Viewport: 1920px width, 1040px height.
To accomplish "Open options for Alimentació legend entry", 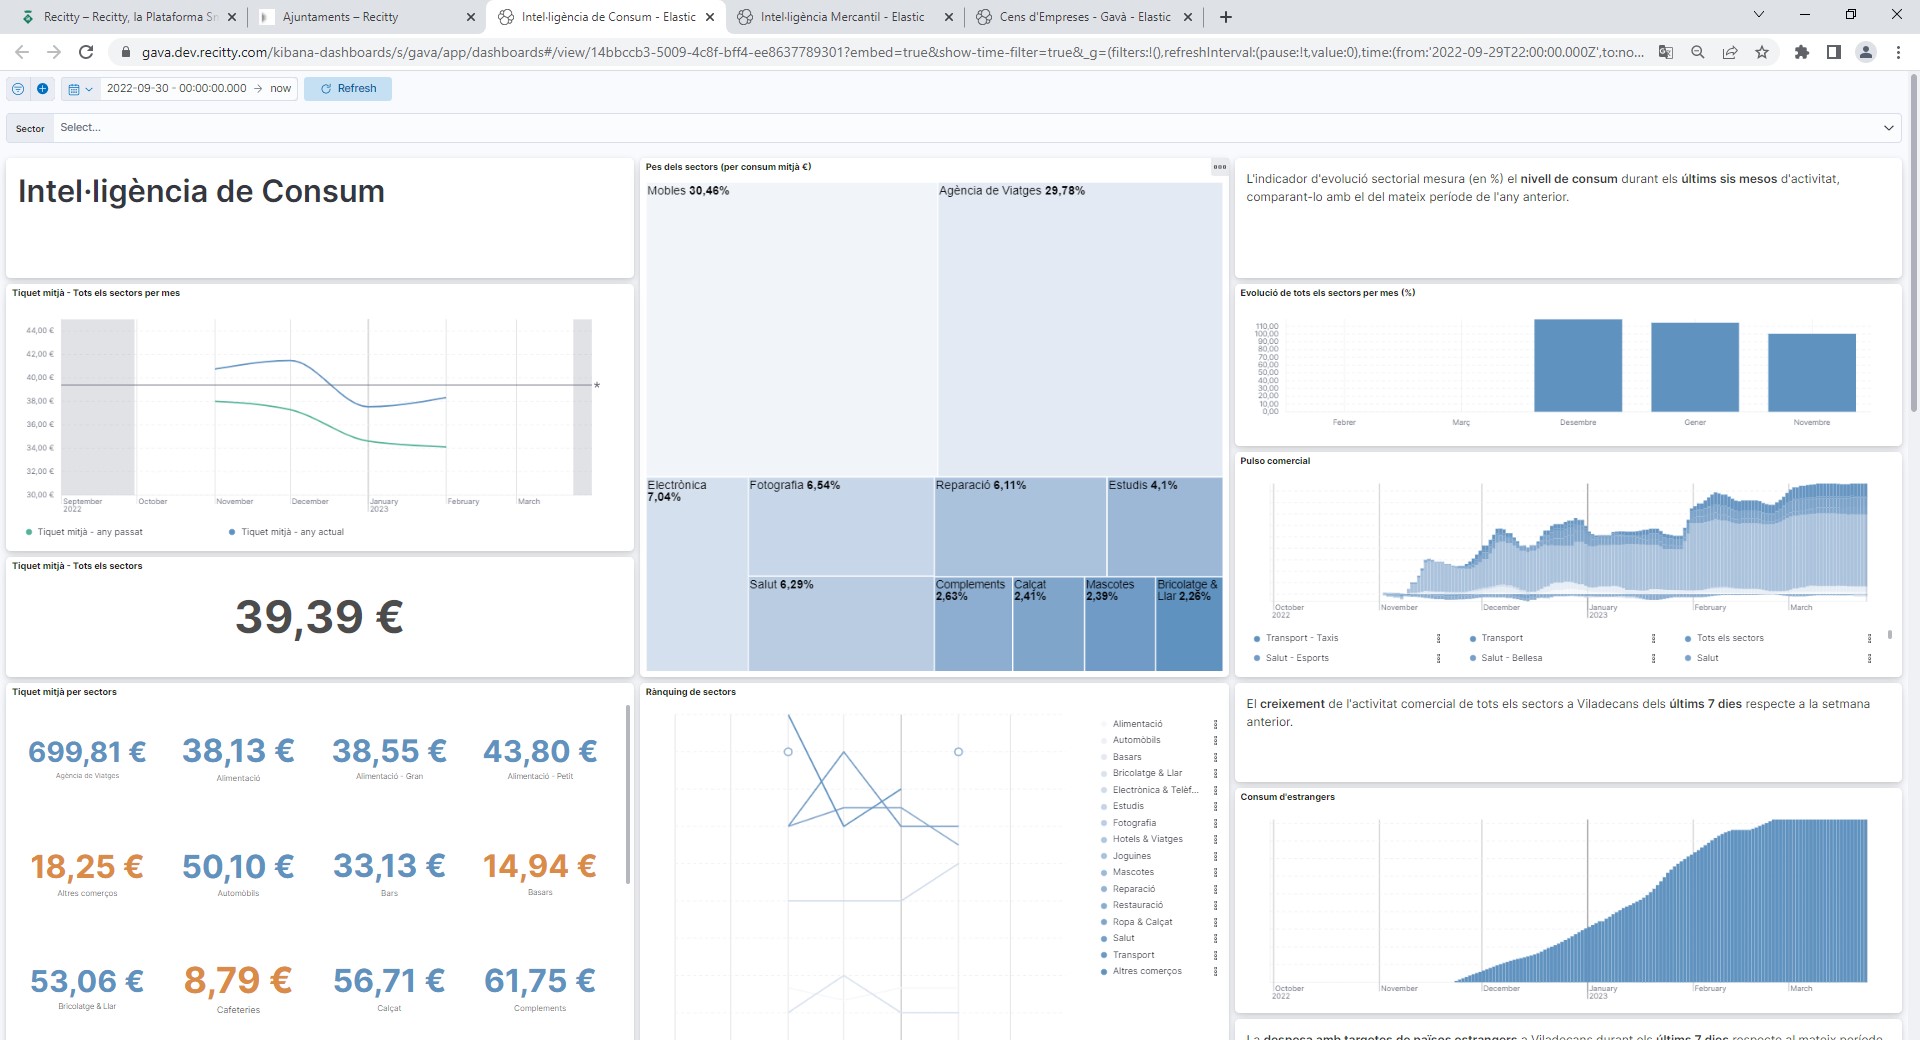I will [x=1216, y=724].
